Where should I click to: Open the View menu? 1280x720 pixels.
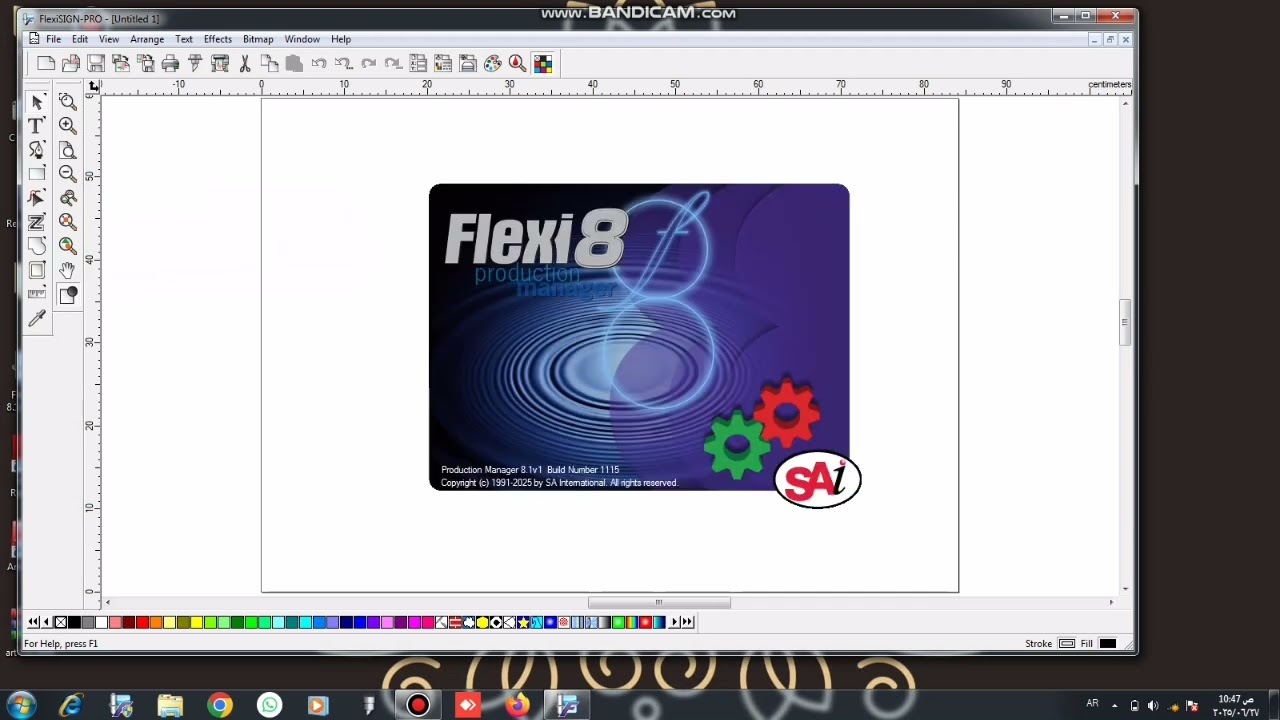point(109,39)
